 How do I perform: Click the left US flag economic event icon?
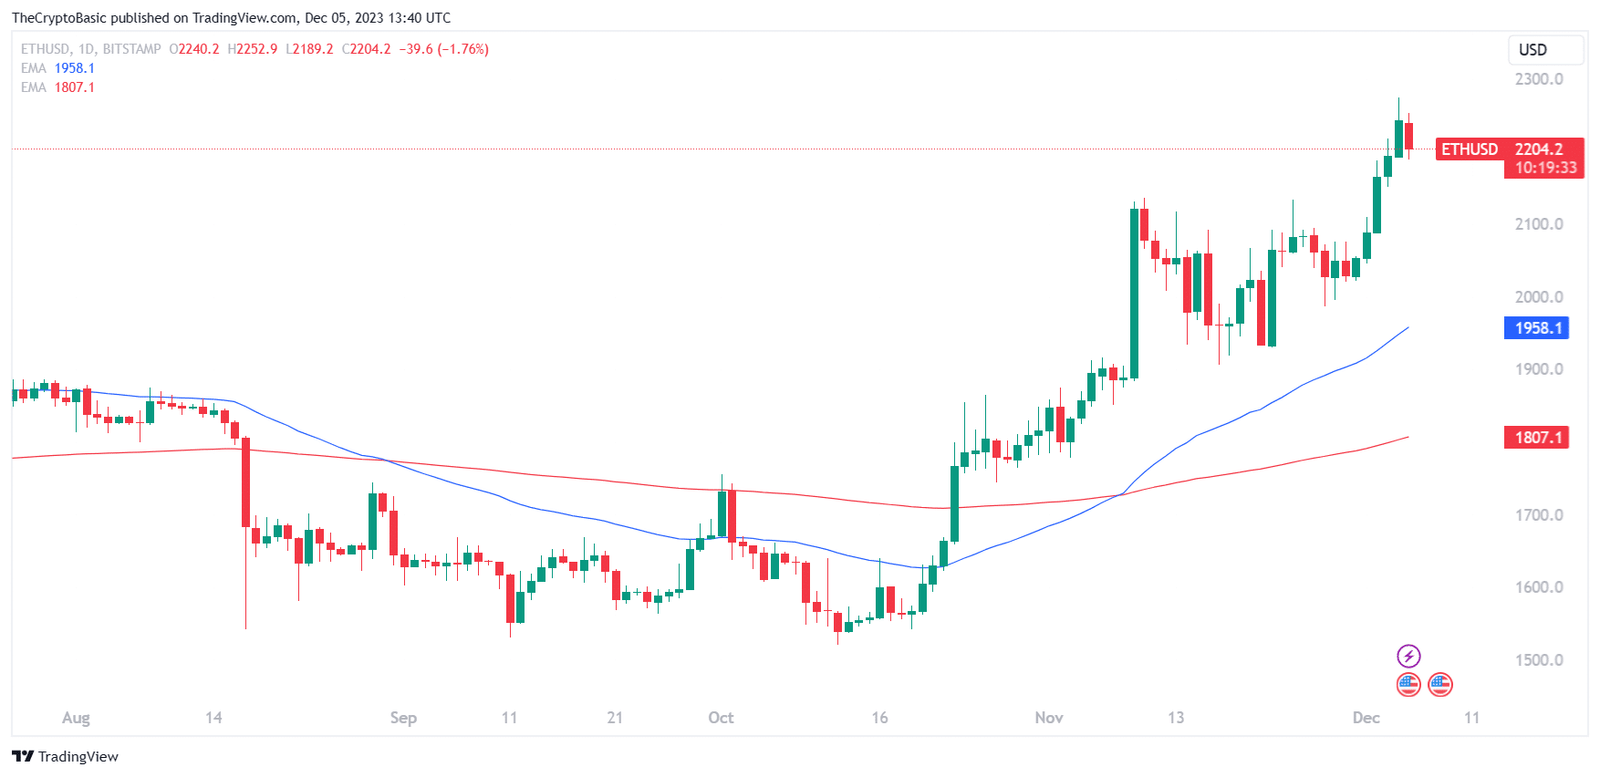point(1408,685)
